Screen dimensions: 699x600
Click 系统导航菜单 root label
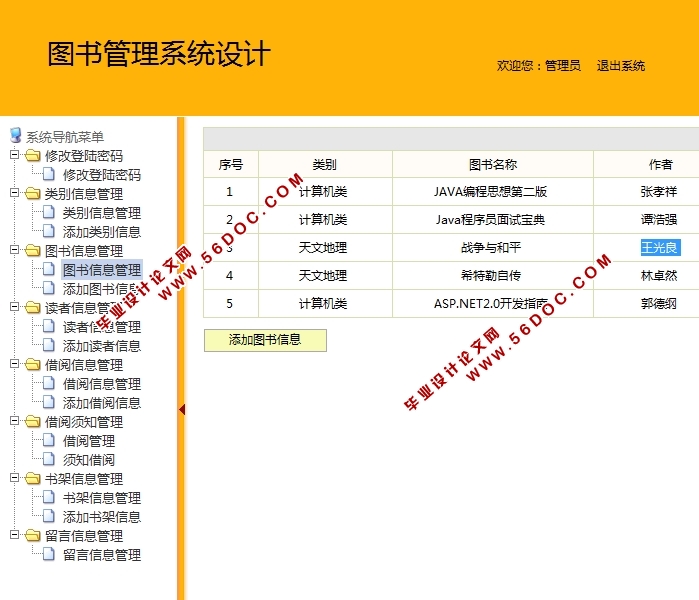(65, 136)
